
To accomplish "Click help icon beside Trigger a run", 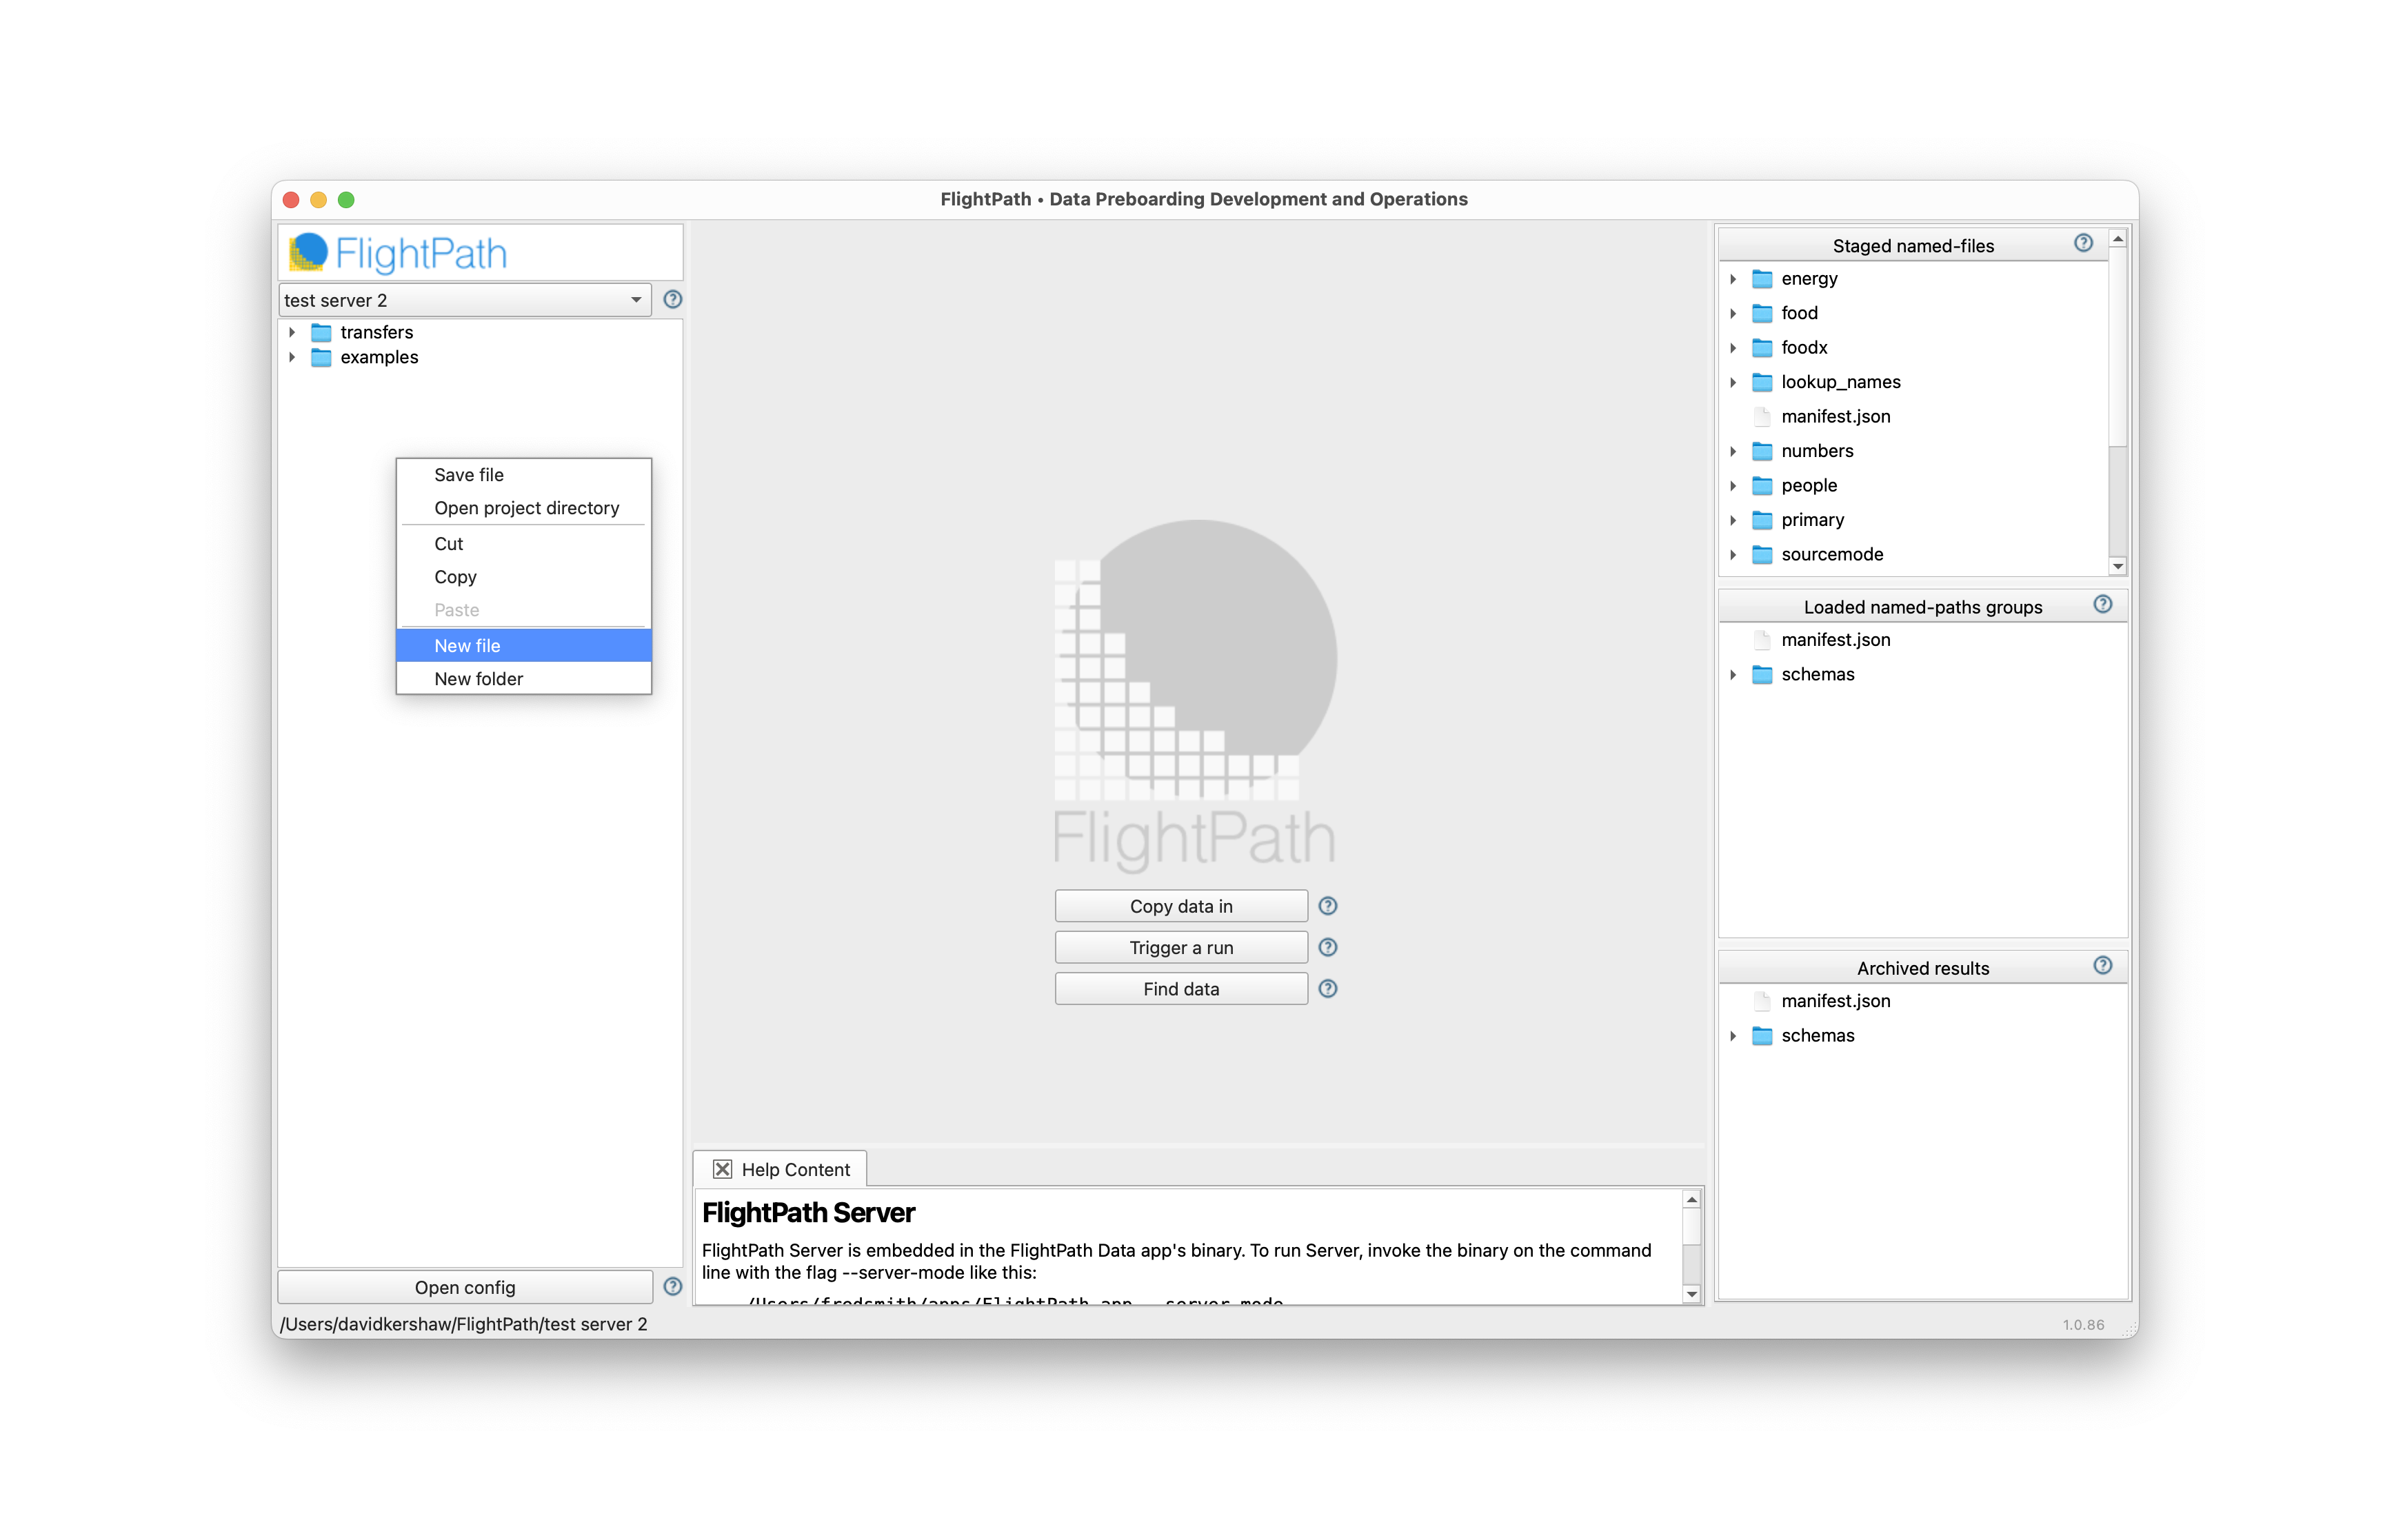I will pyautogui.click(x=1327, y=947).
